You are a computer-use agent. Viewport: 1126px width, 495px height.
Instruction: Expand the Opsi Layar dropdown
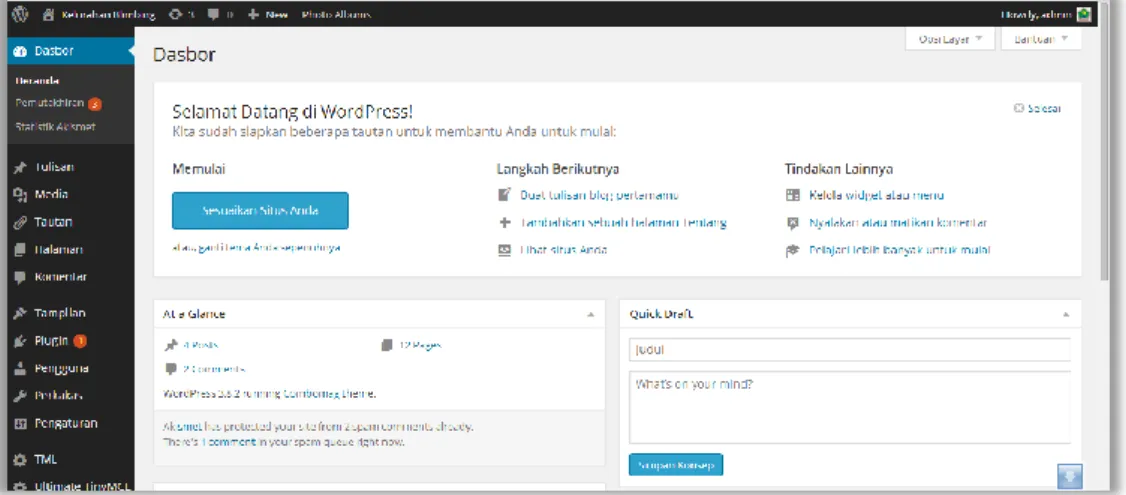951,40
